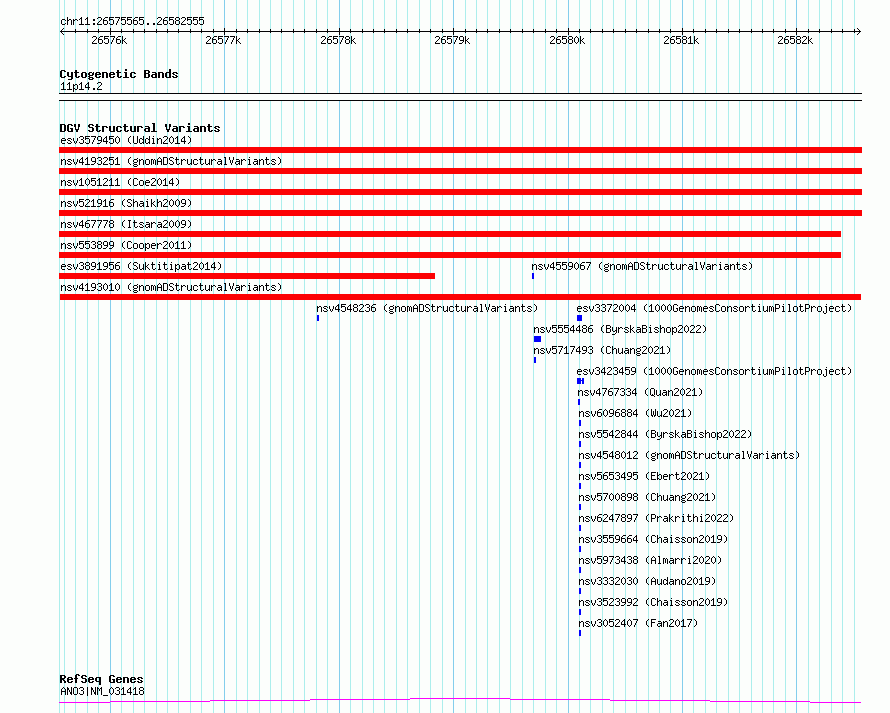Open nsv5717493 (Chuang2021) label

click(602, 350)
